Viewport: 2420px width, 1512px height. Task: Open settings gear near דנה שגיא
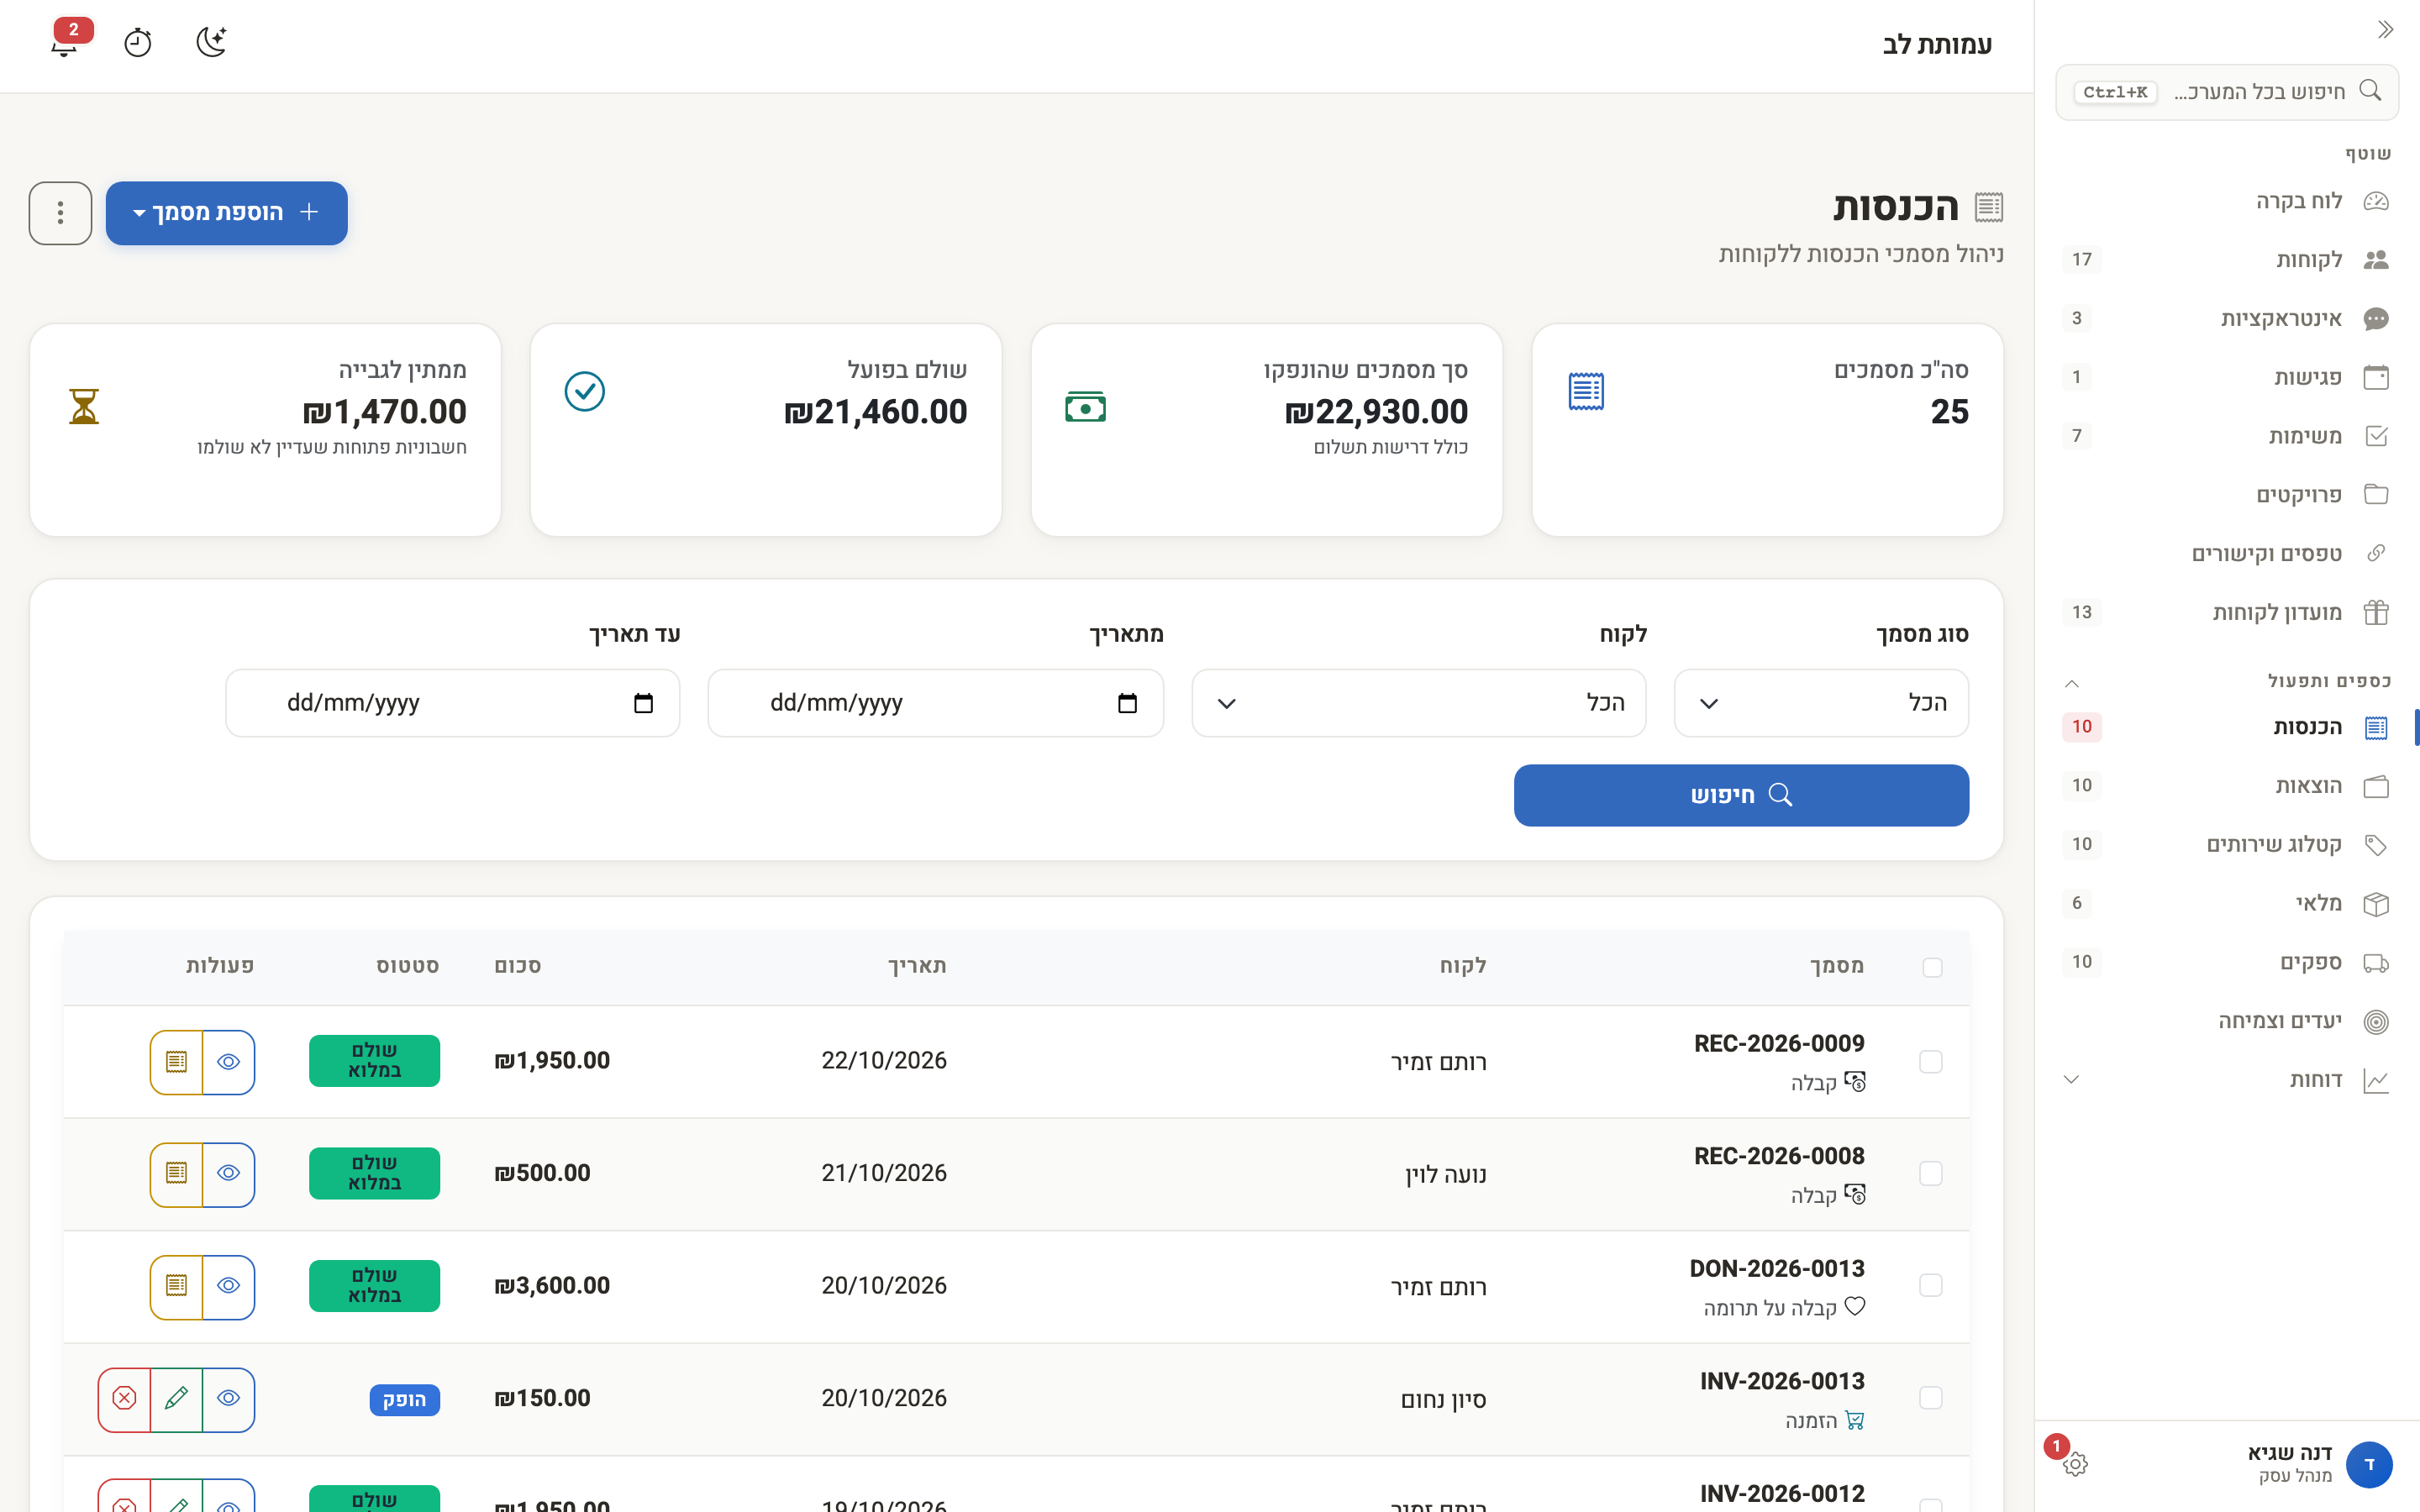(2075, 1464)
